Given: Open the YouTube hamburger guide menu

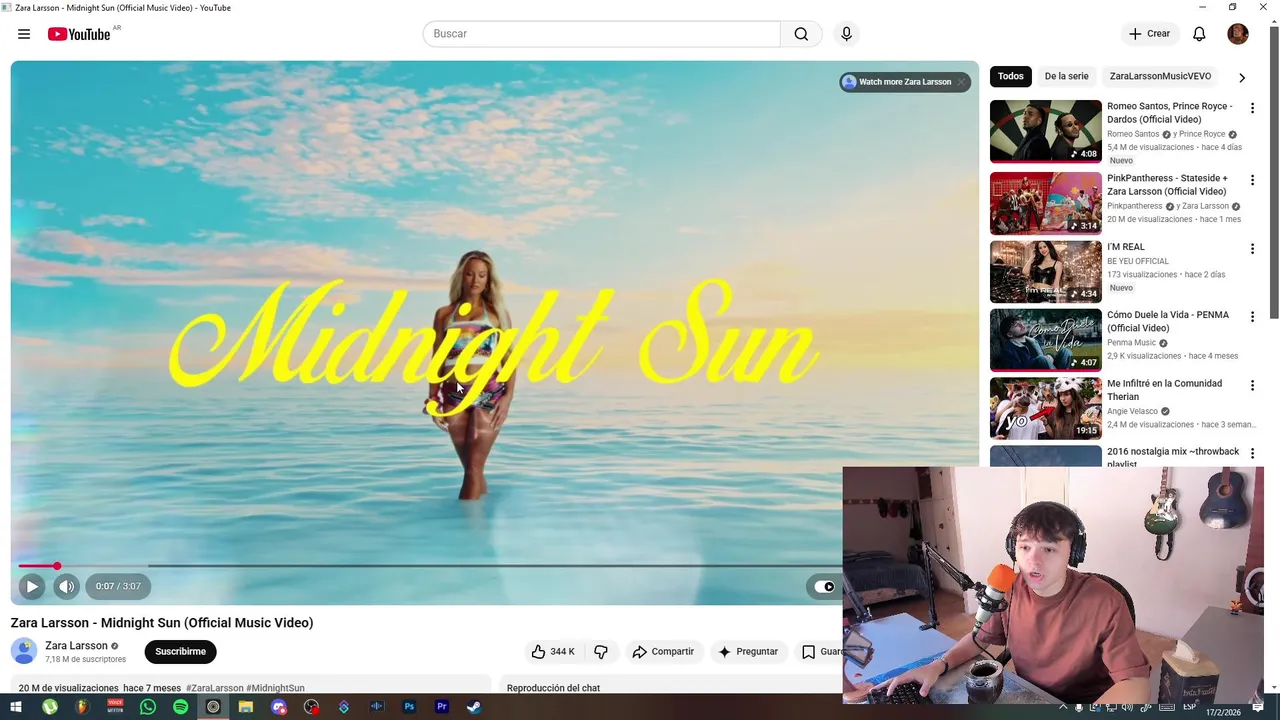Looking at the screenshot, I should pyautogui.click(x=24, y=34).
